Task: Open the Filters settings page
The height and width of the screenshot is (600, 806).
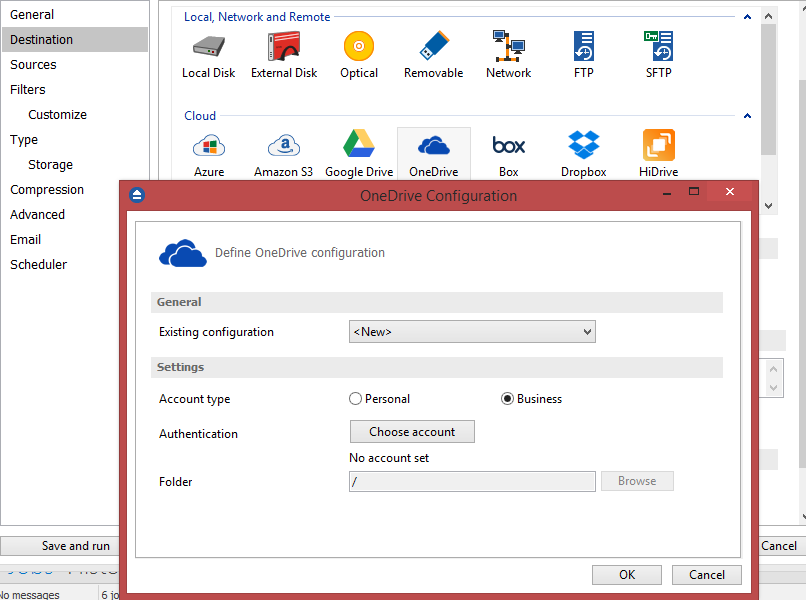Action: 28,89
